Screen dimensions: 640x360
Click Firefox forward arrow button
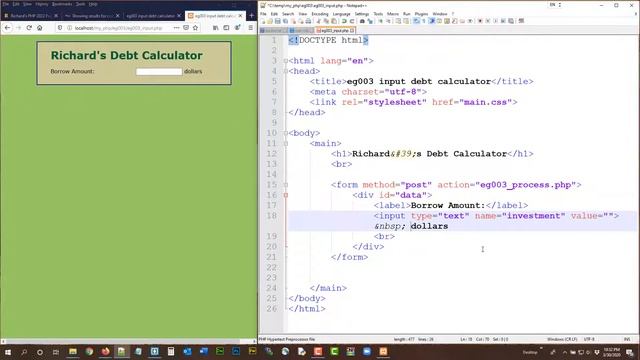click(18, 28)
